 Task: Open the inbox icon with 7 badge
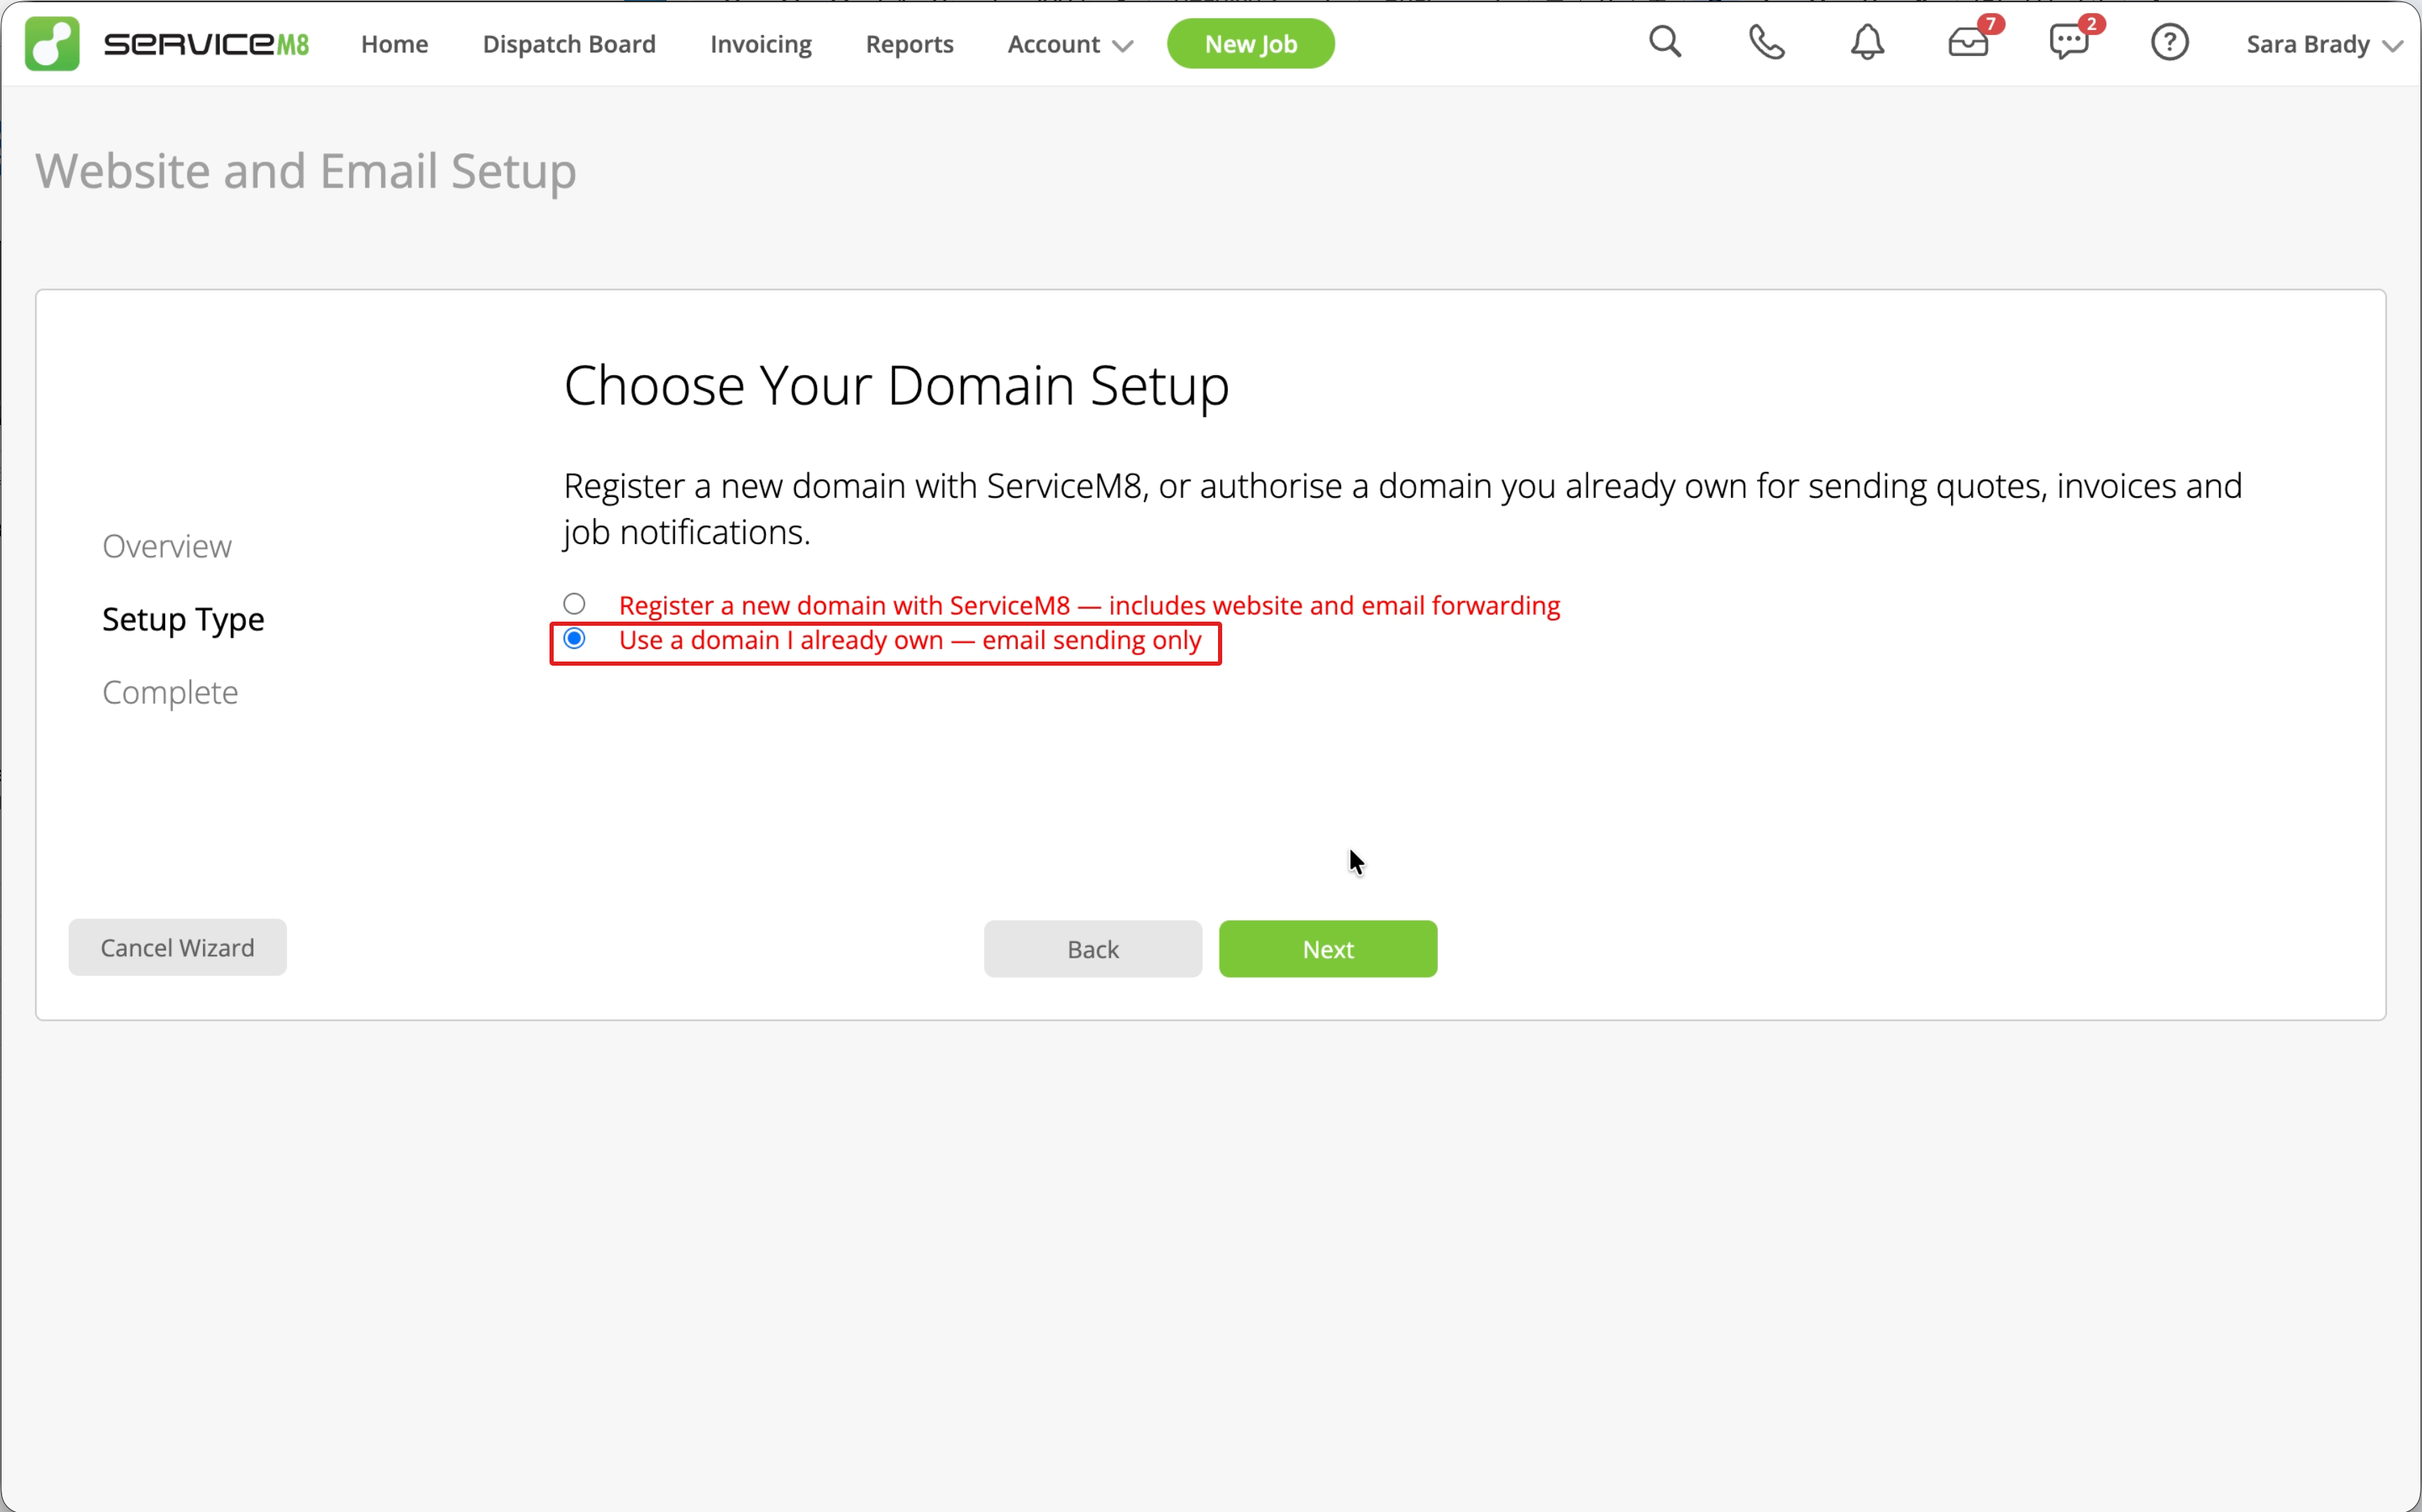click(x=1970, y=42)
